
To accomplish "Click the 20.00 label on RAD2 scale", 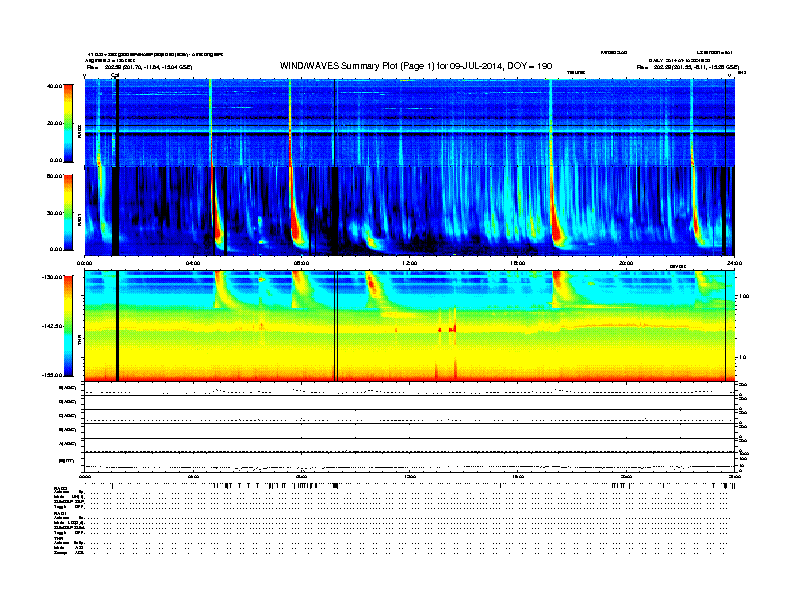I will [54, 123].
